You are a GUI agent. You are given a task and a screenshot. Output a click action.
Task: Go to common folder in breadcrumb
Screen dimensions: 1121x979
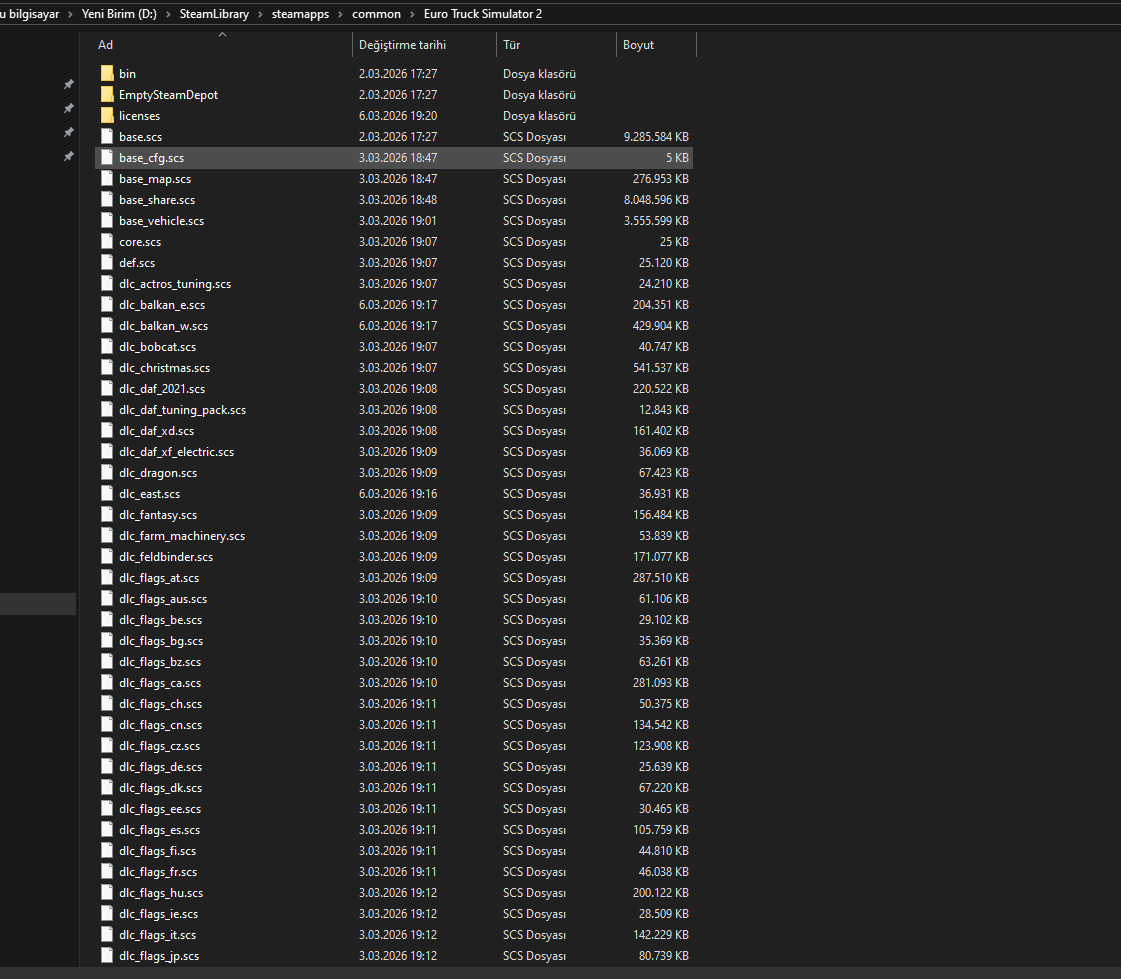[376, 14]
